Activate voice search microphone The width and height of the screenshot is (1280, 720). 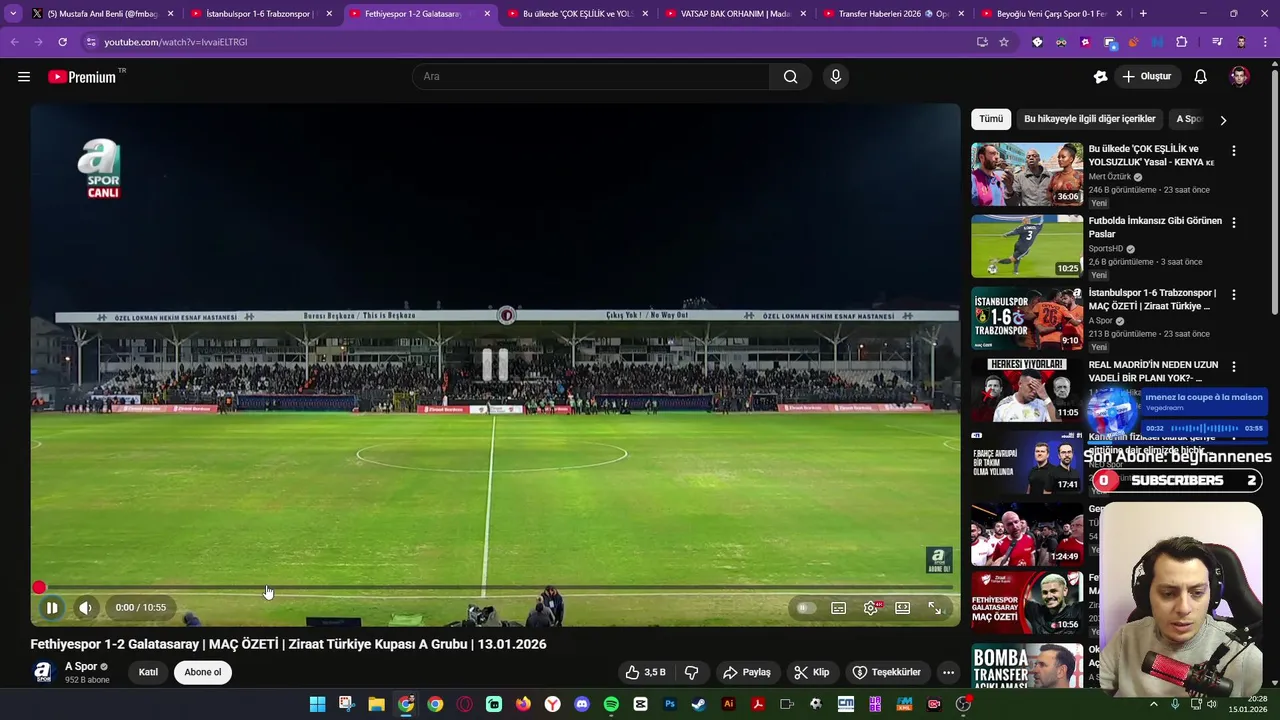[836, 77]
